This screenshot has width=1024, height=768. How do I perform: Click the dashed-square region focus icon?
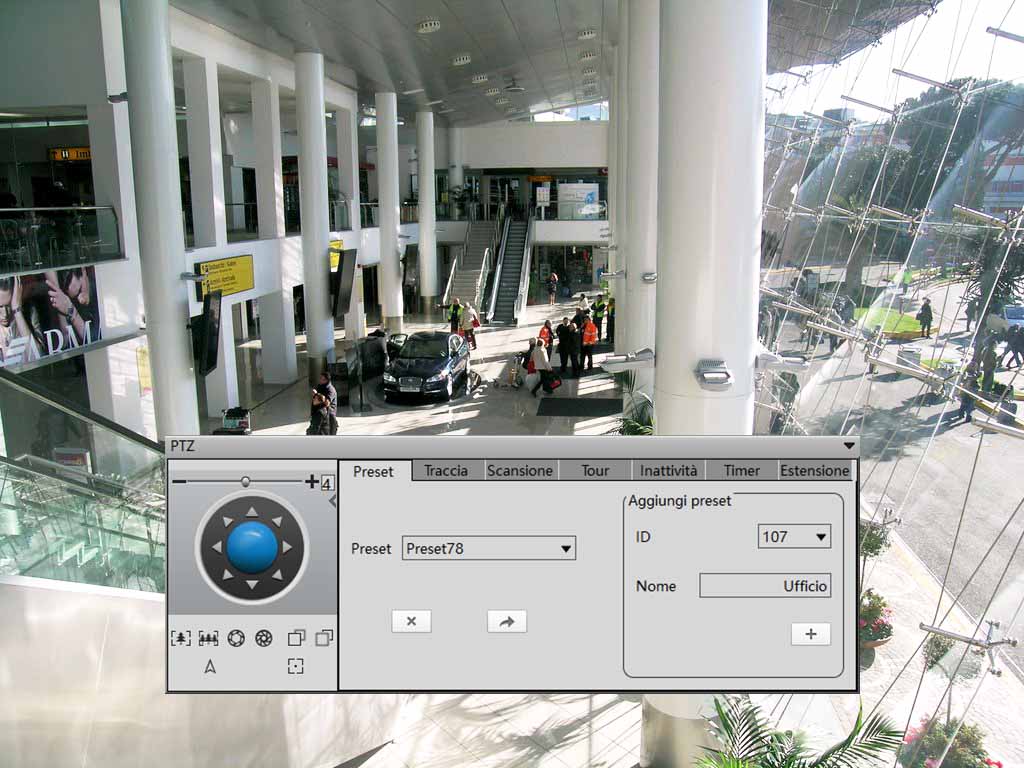(x=295, y=667)
